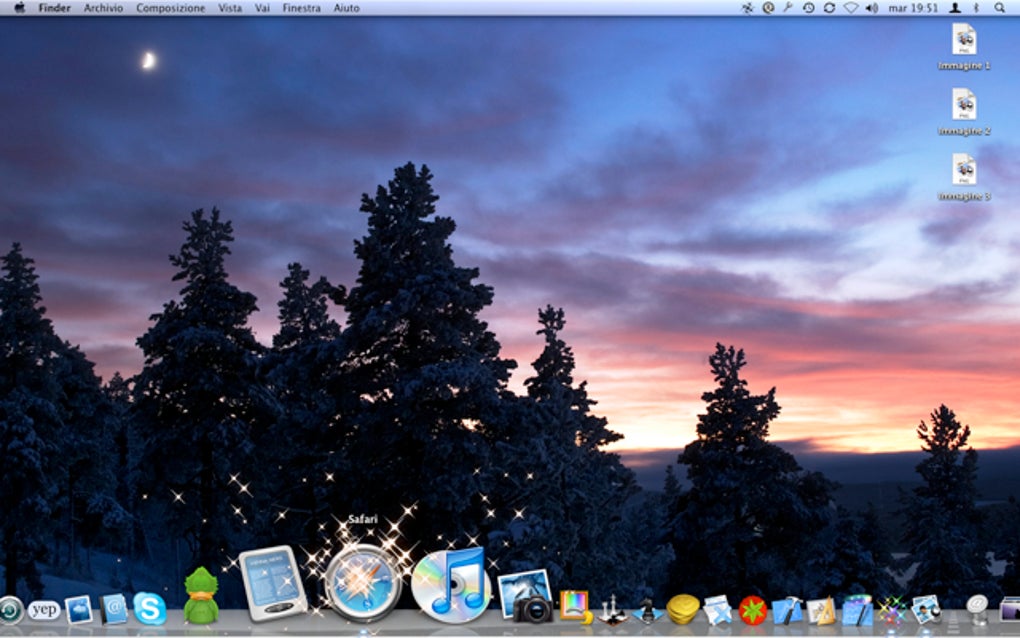Click the round Q menu bar icon
This screenshot has width=1020, height=638.
[x=768, y=8]
